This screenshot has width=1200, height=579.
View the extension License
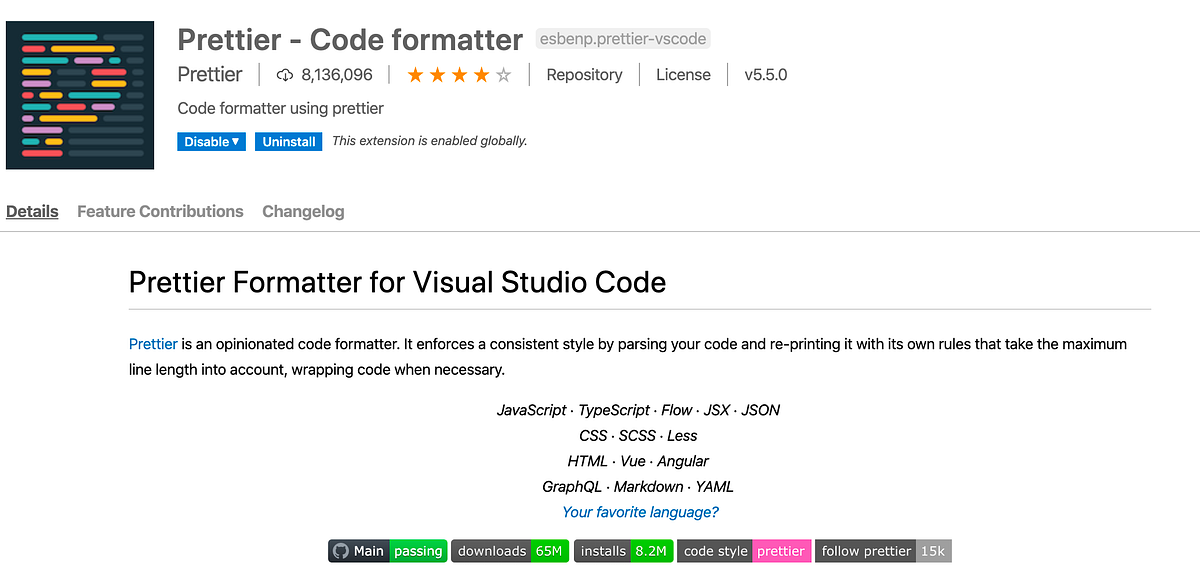683,74
